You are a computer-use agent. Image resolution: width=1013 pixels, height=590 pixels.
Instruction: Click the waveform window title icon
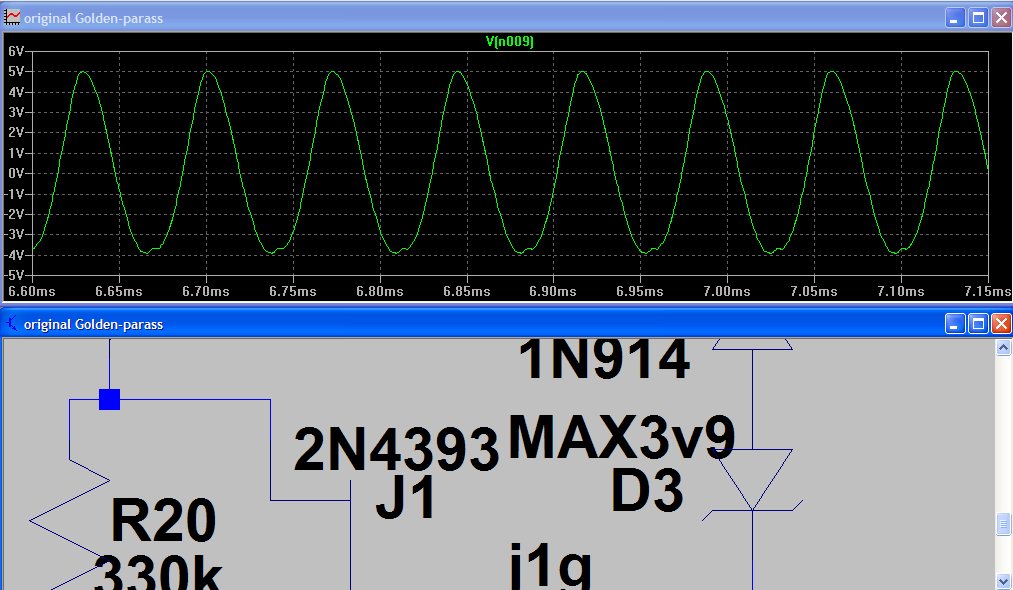tap(12, 17)
